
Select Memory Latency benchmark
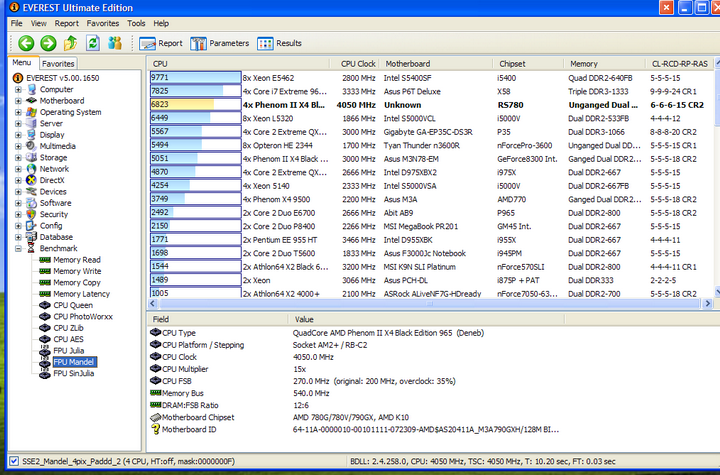coord(81,294)
